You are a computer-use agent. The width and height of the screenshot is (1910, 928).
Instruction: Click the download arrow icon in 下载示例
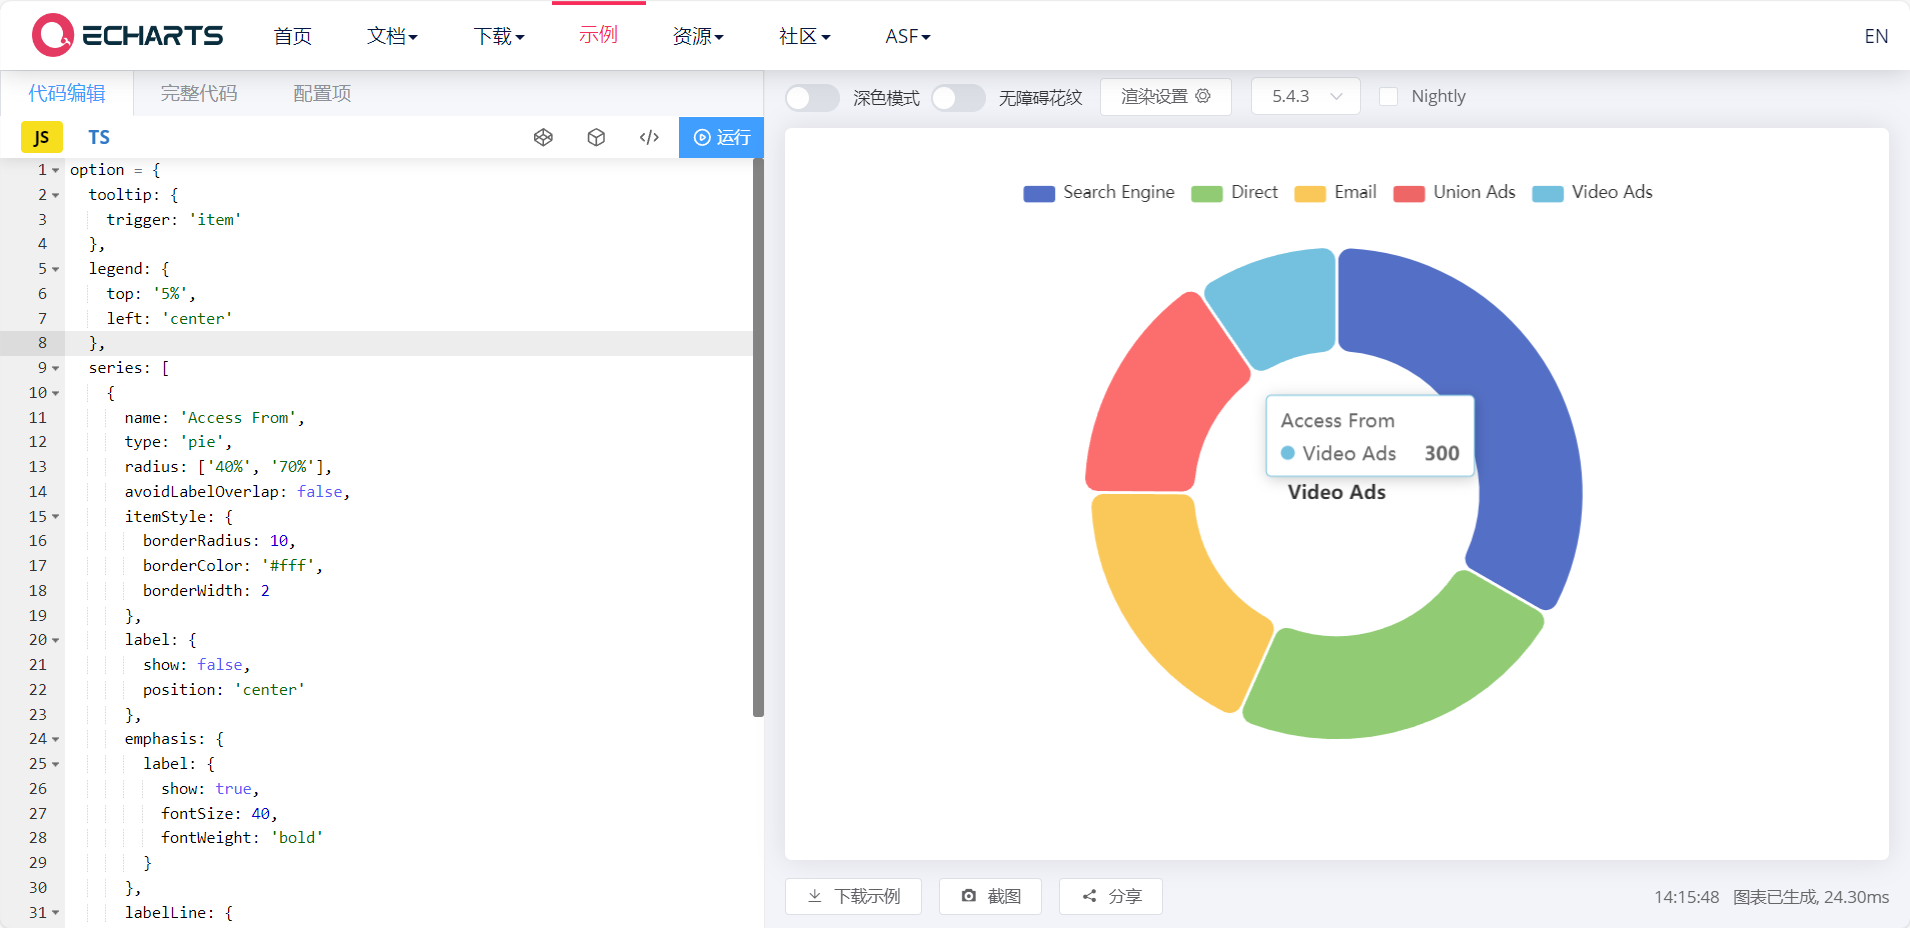pyautogui.click(x=815, y=896)
